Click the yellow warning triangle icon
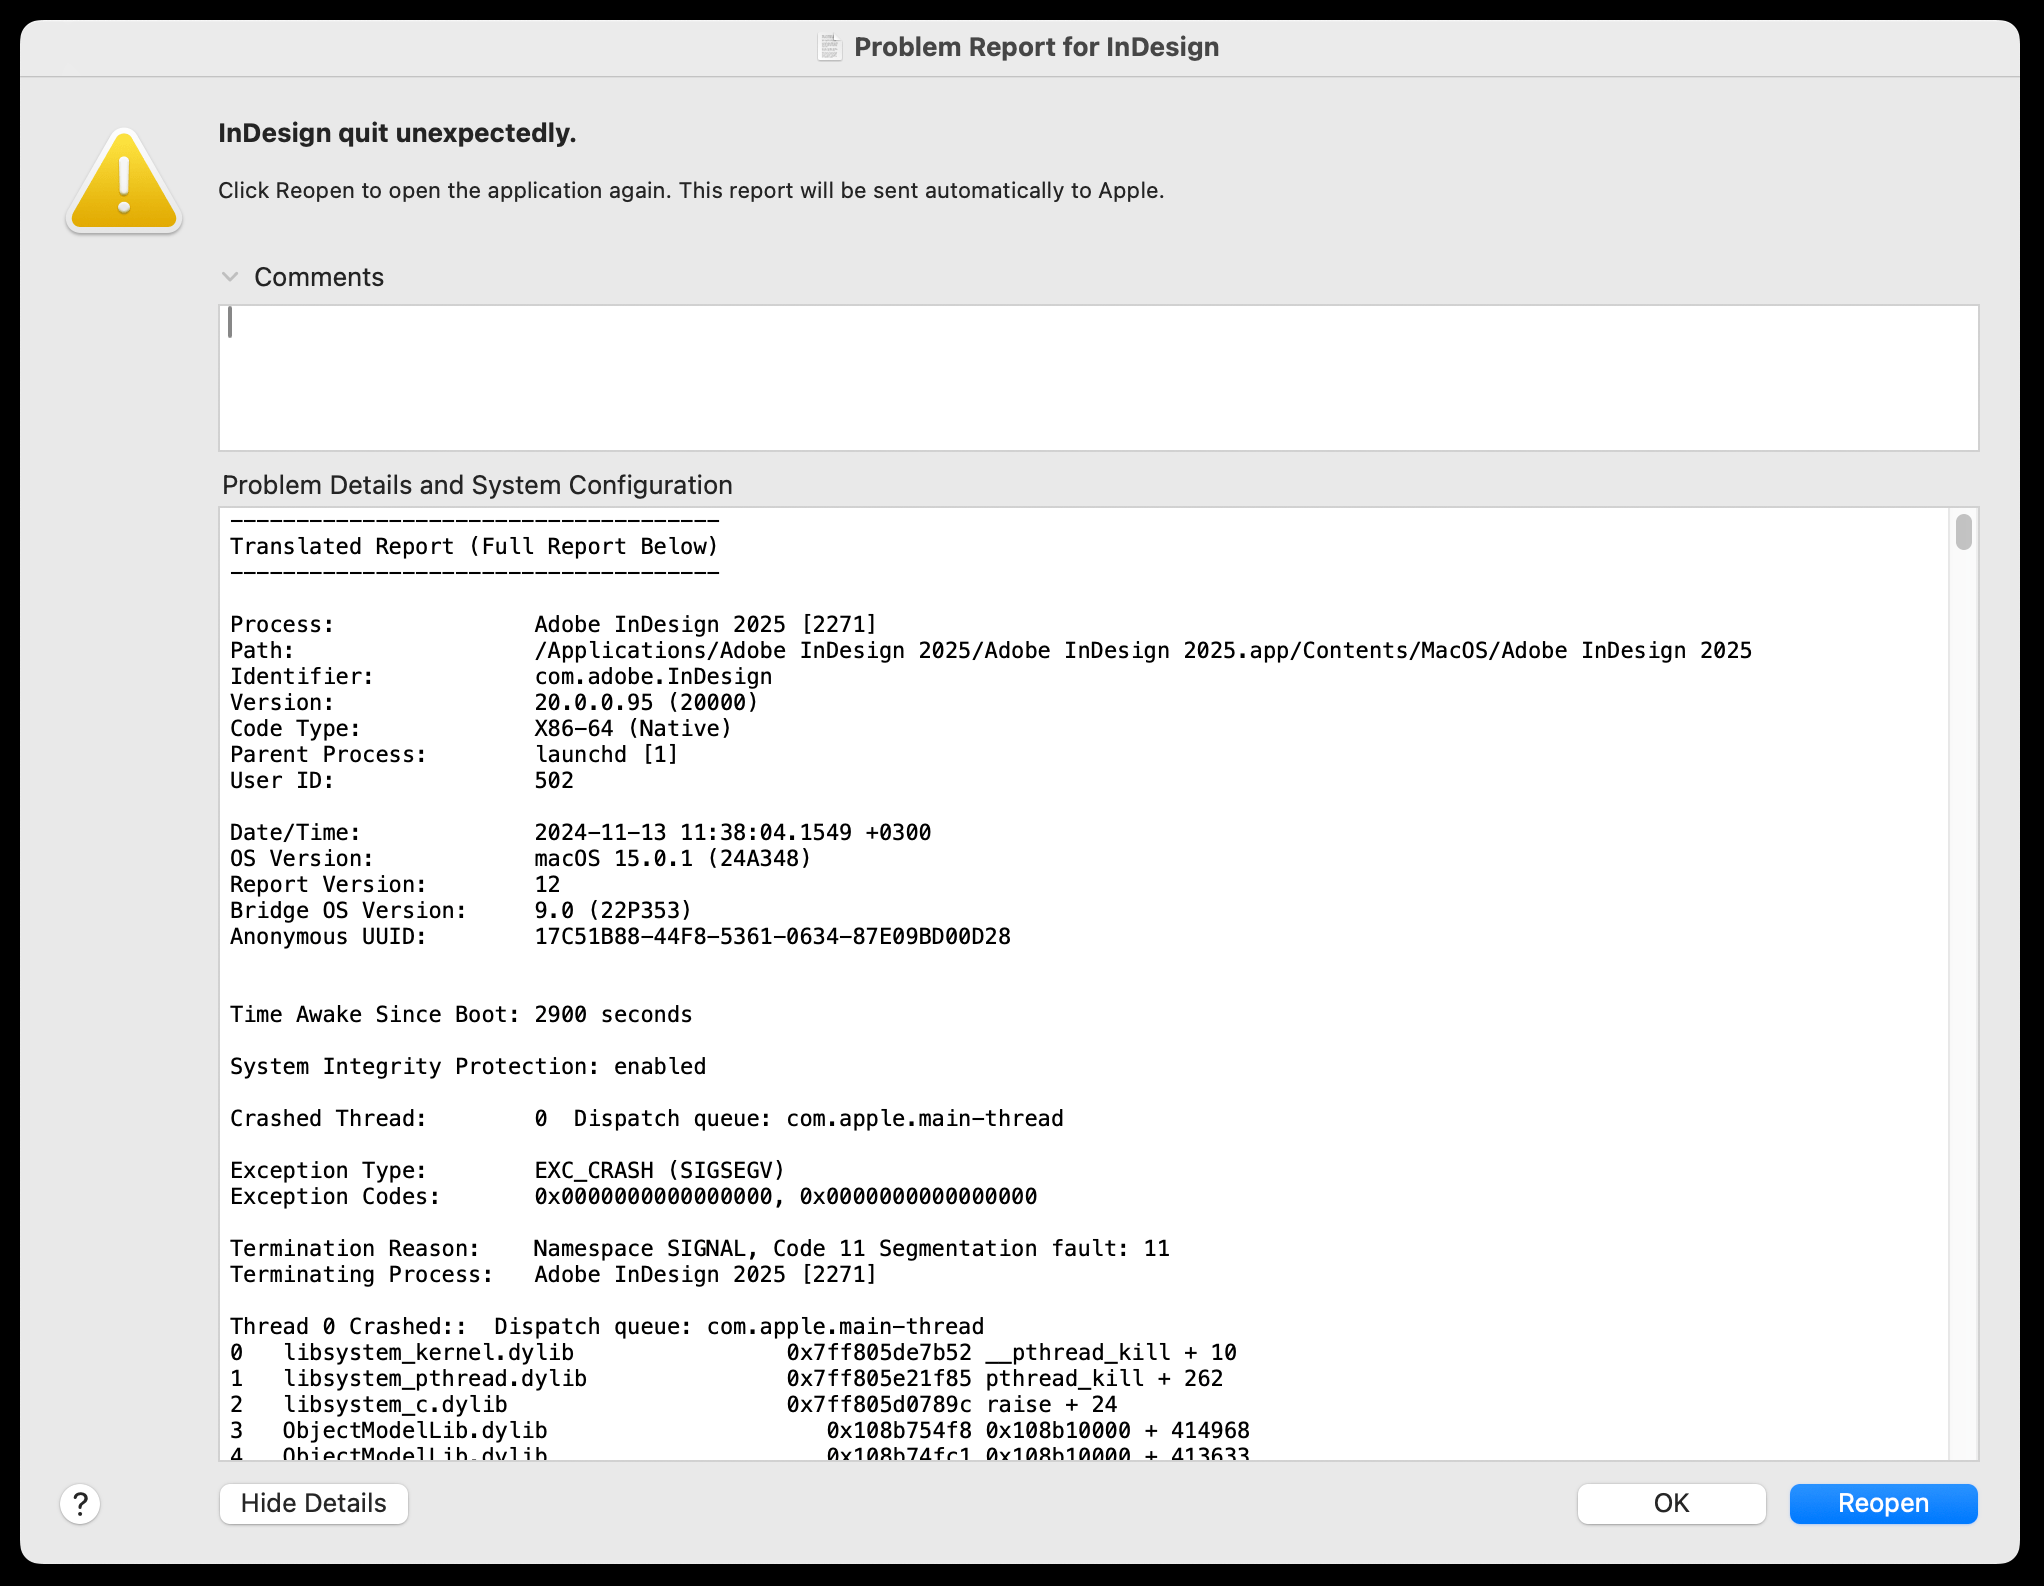This screenshot has width=2044, height=1586. click(122, 180)
